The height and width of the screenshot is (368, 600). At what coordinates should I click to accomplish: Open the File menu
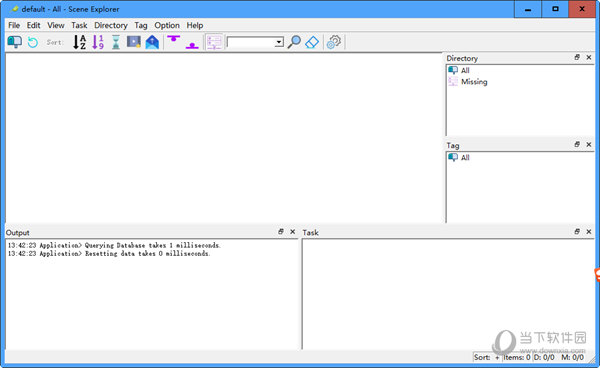(x=14, y=25)
